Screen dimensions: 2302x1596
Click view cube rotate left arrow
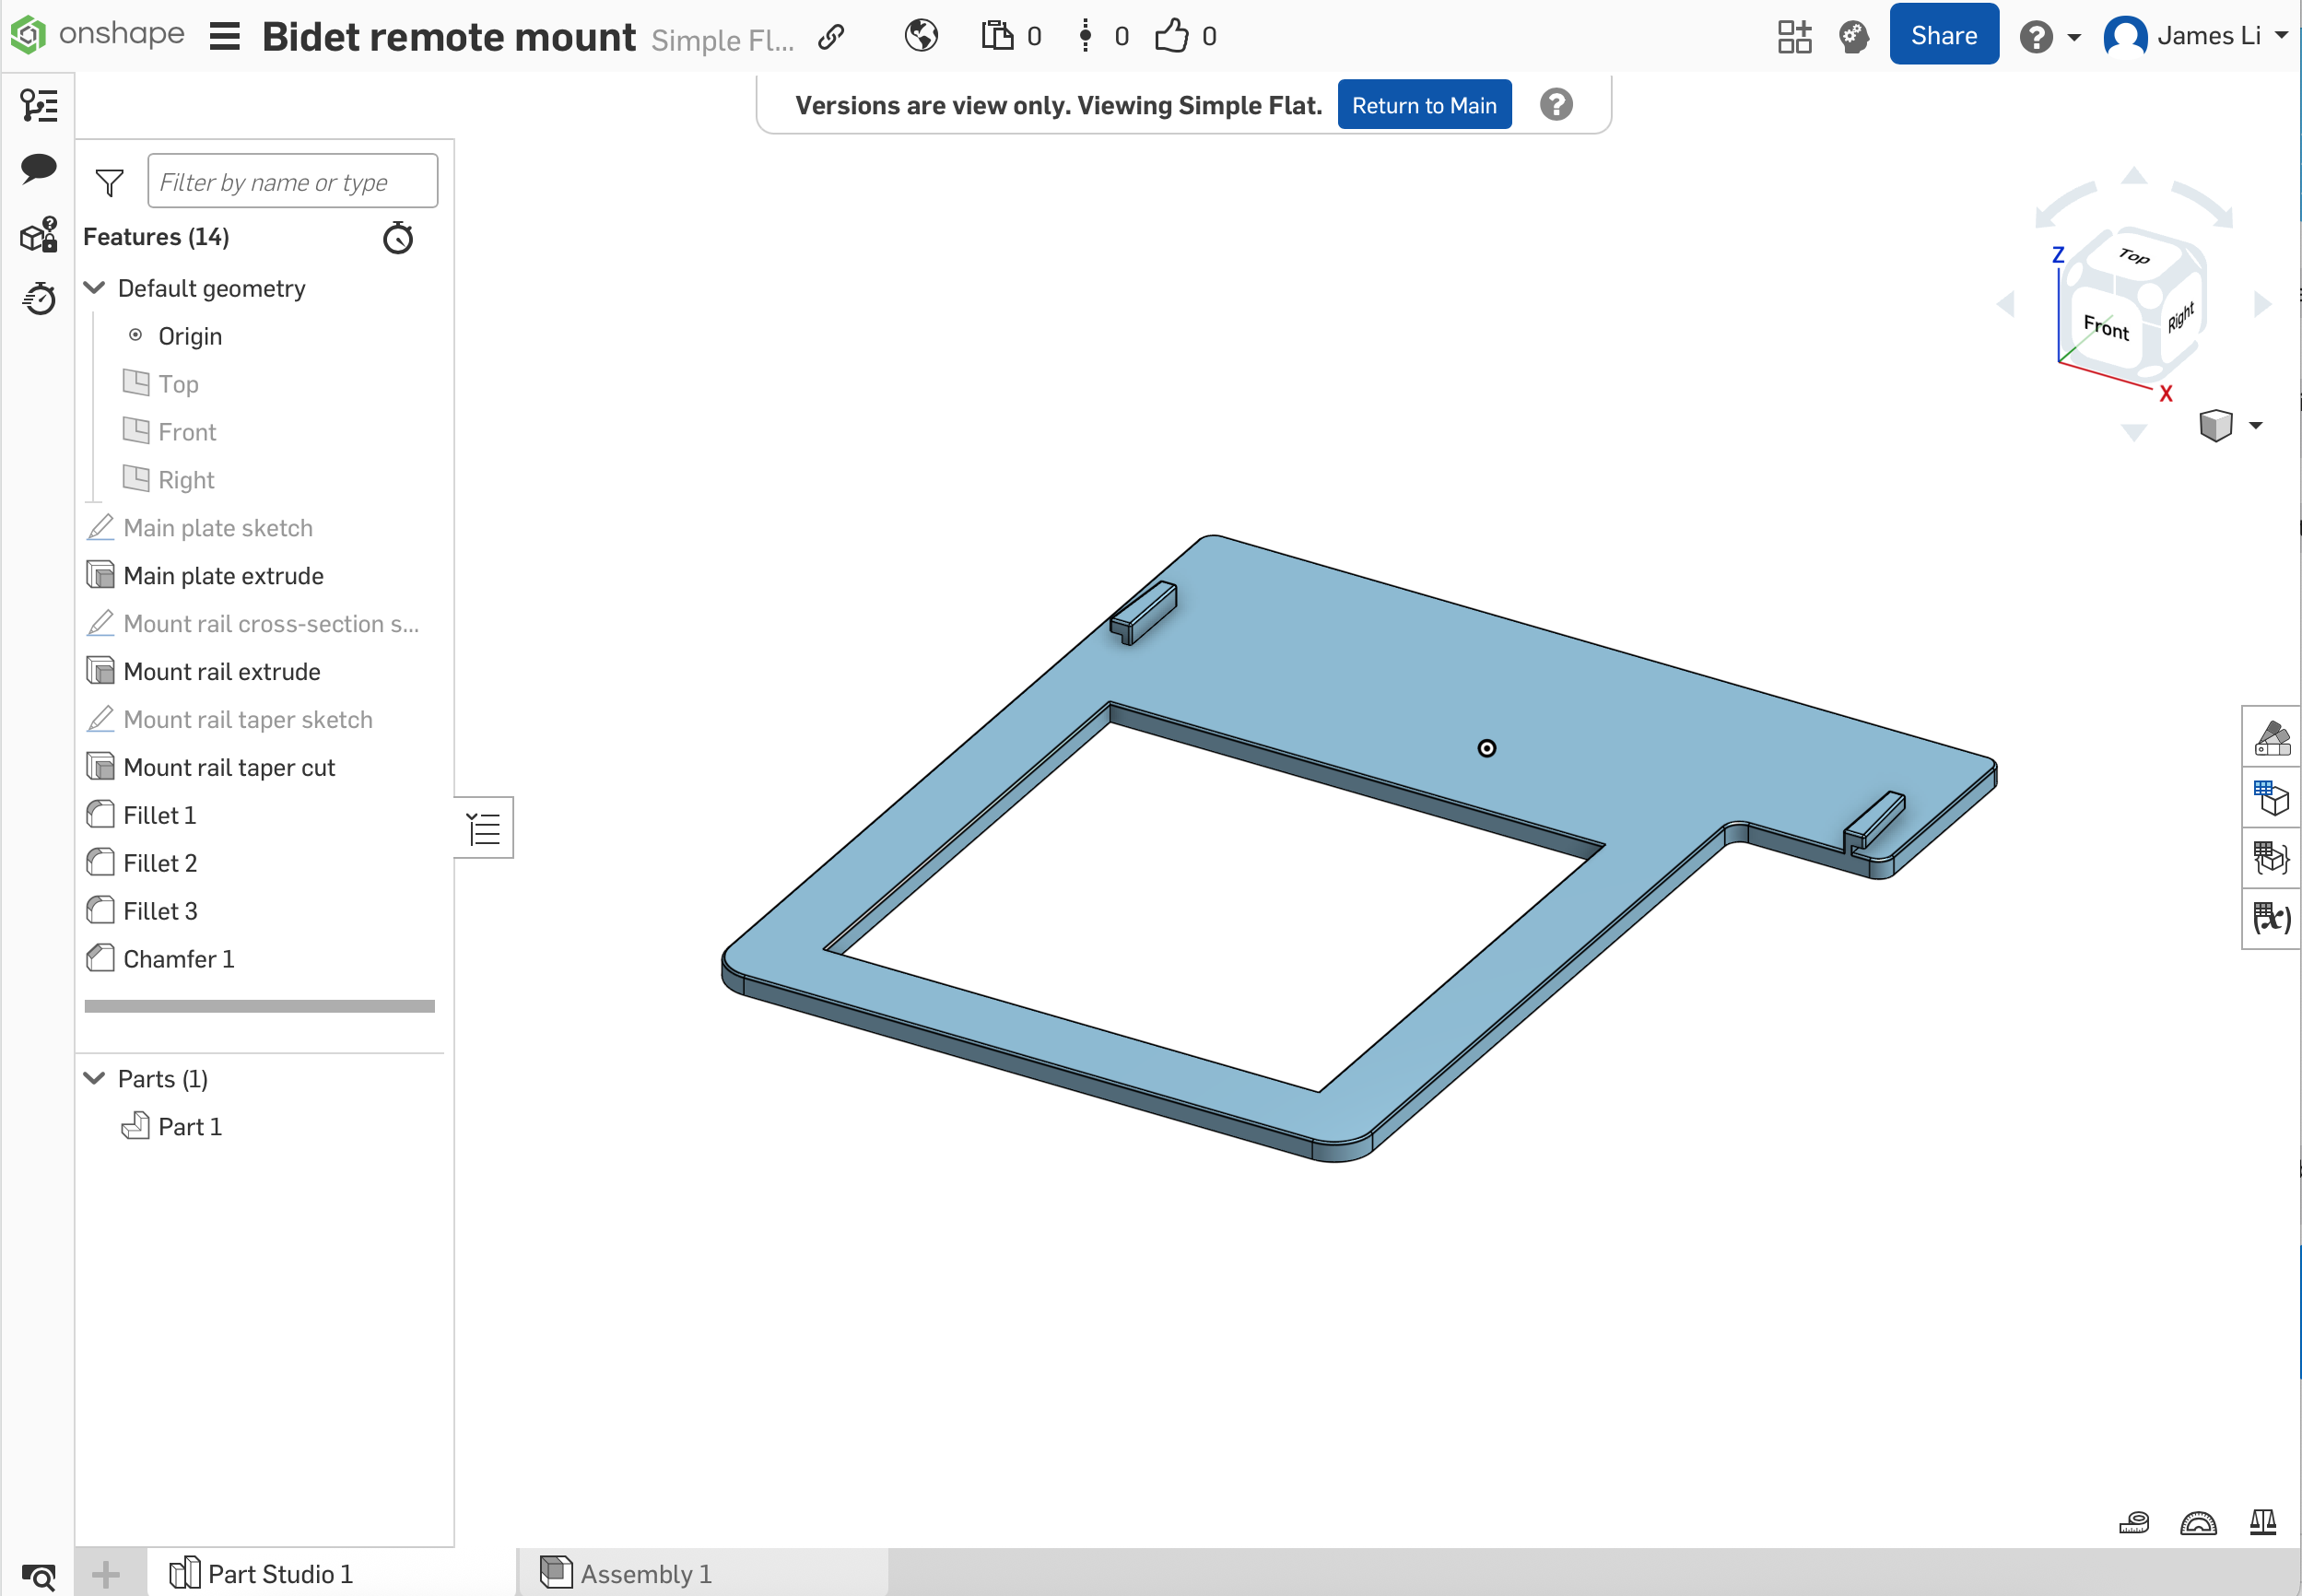coord(2006,304)
